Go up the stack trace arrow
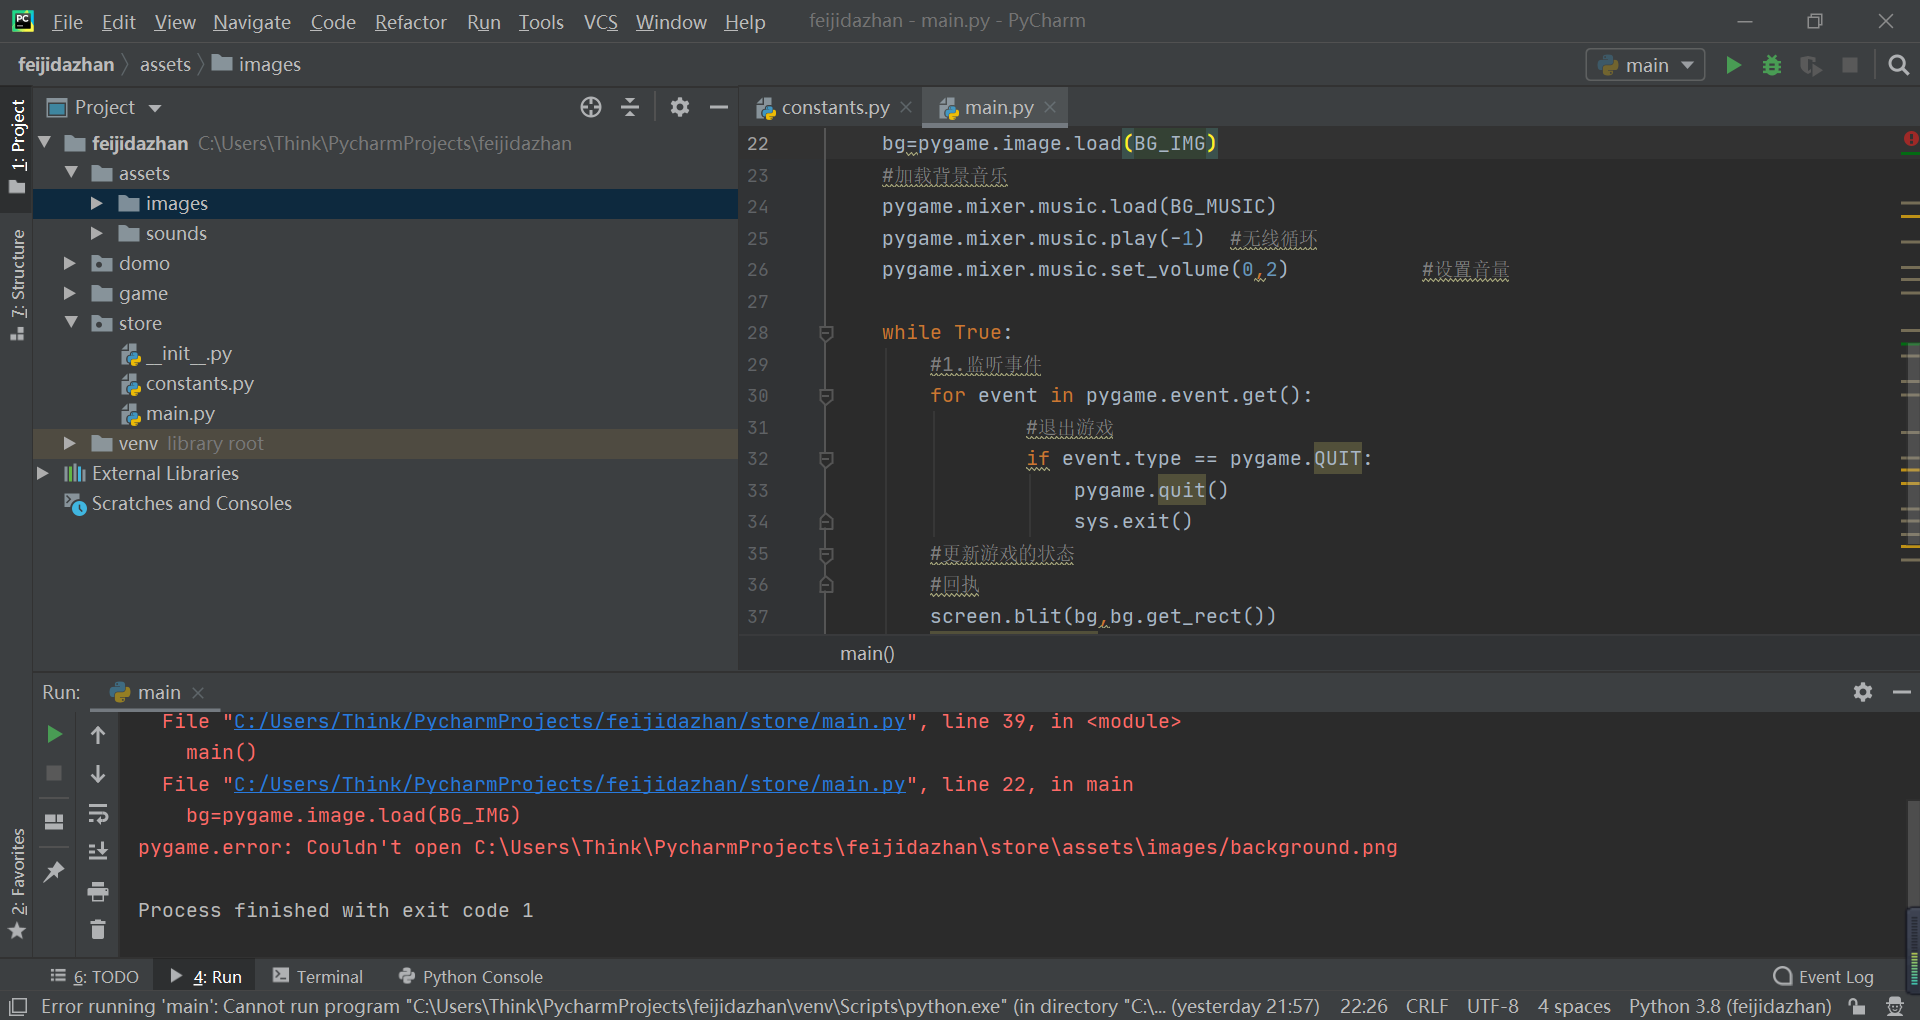 (x=98, y=735)
